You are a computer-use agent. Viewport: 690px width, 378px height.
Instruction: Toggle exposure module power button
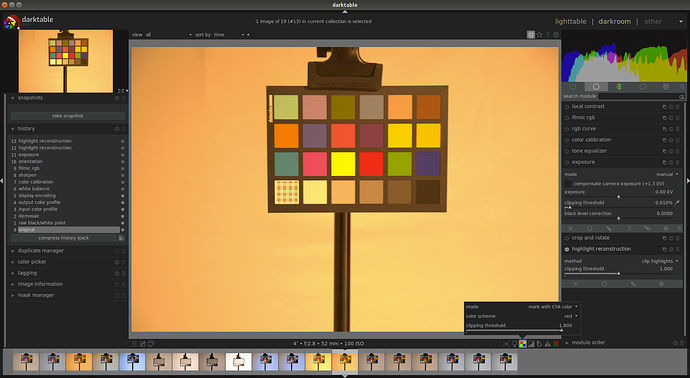[x=567, y=162]
